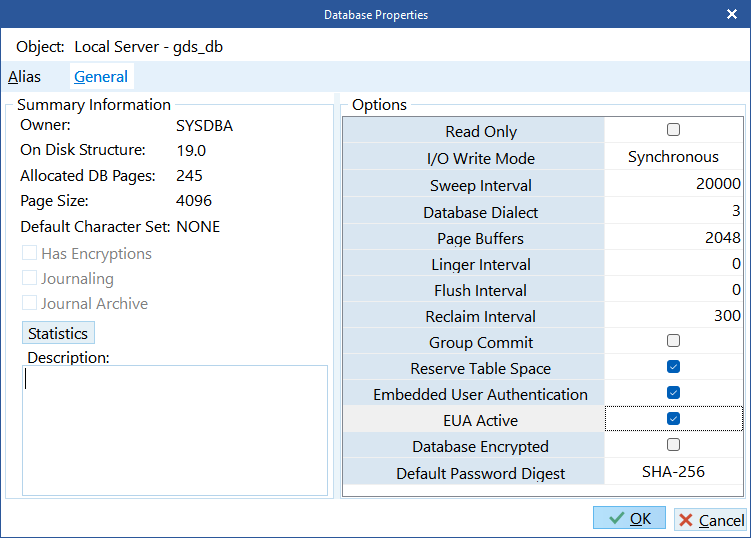The width and height of the screenshot is (751, 538).
Task: Cancel the dialog changes
Action: (x=710, y=520)
